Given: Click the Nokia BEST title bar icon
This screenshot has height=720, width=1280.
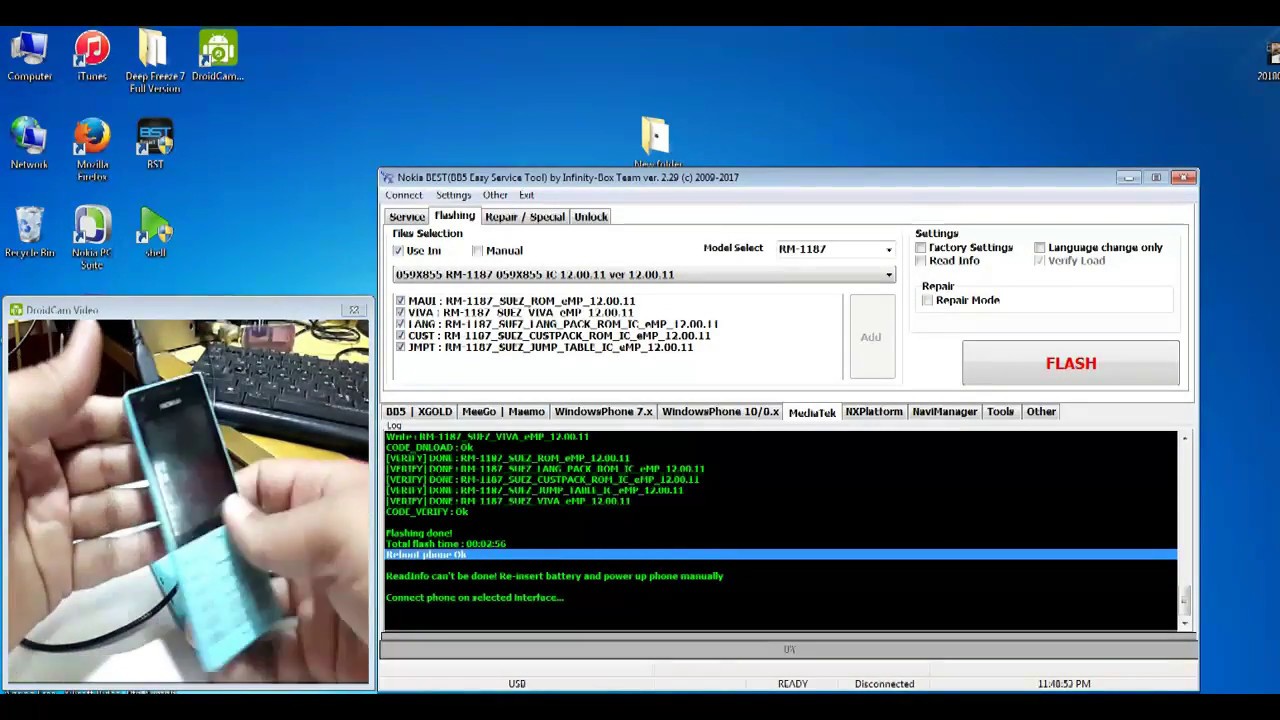Looking at the screenshot, I should 387,178.
